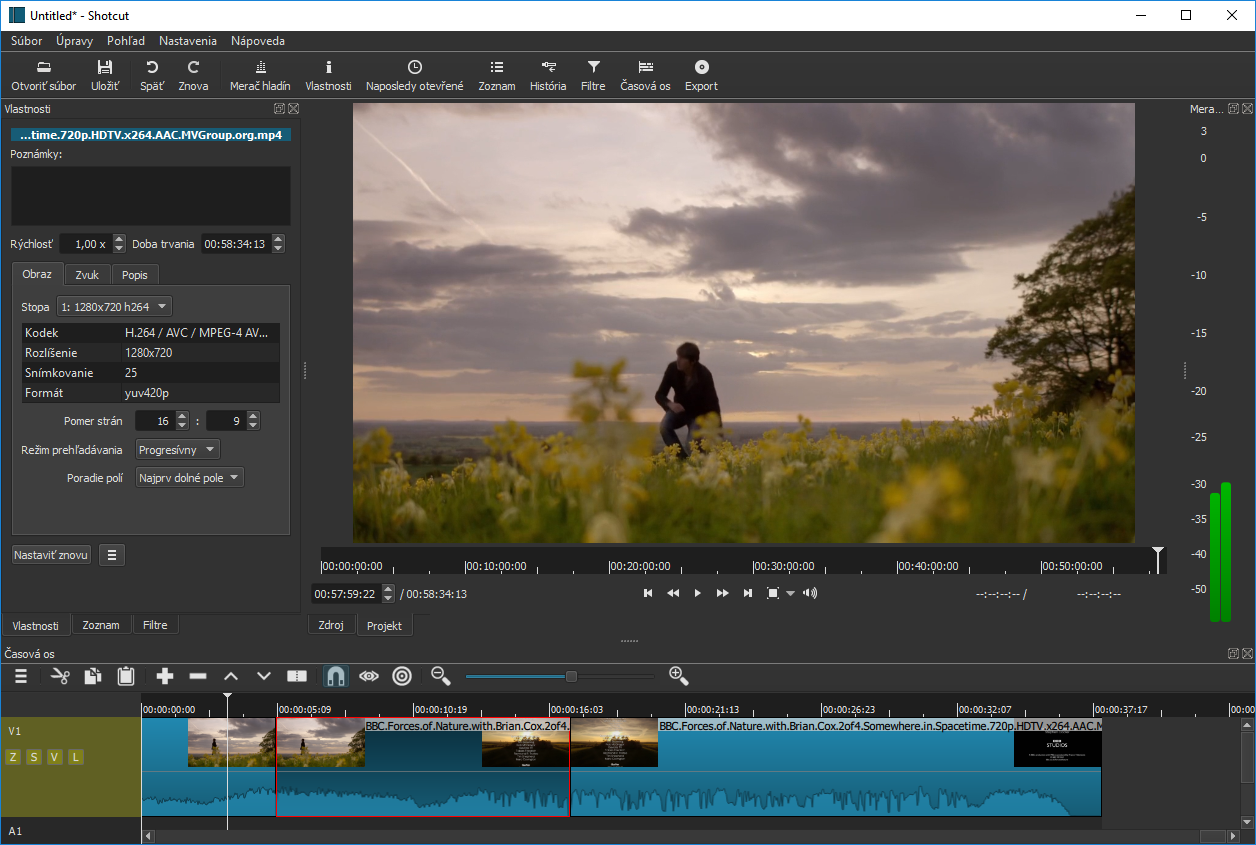Open the Merač hladín audio meter
The height and width of the screenshot is (845, 1256).
pos(260,75)
